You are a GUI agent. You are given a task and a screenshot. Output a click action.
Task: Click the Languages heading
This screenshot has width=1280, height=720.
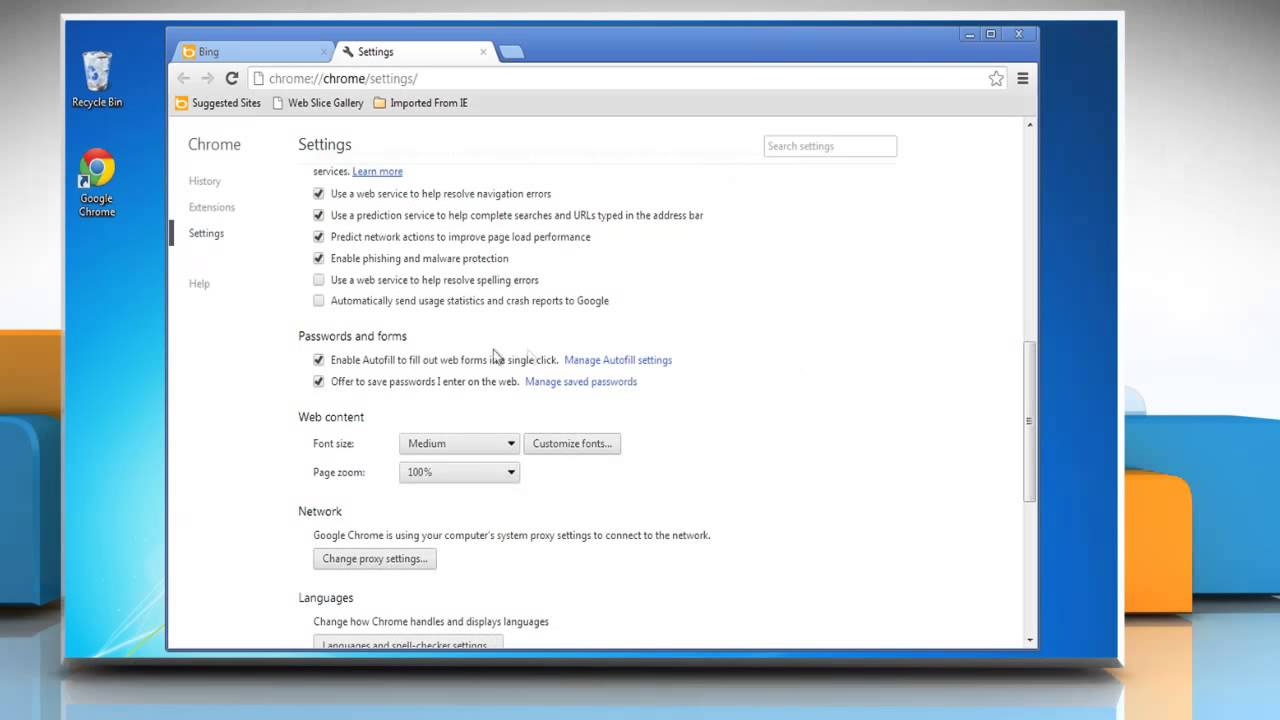pyautogui.click(x=326, y=598)
